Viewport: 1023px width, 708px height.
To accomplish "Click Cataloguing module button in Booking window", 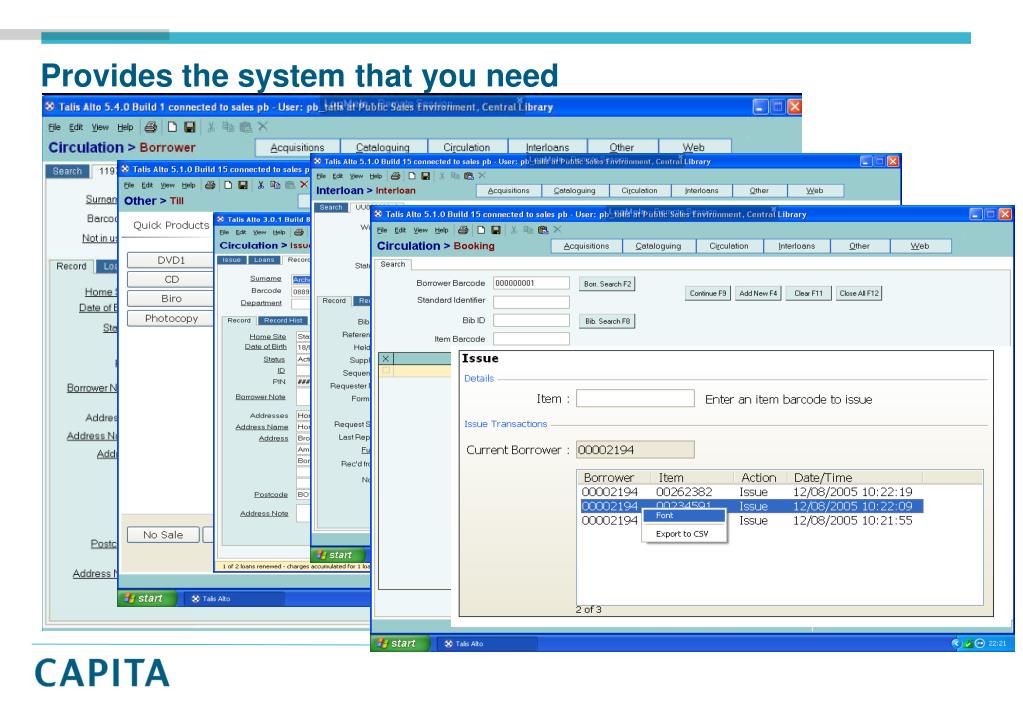I will pyautogui.click(x=658, y=246).
